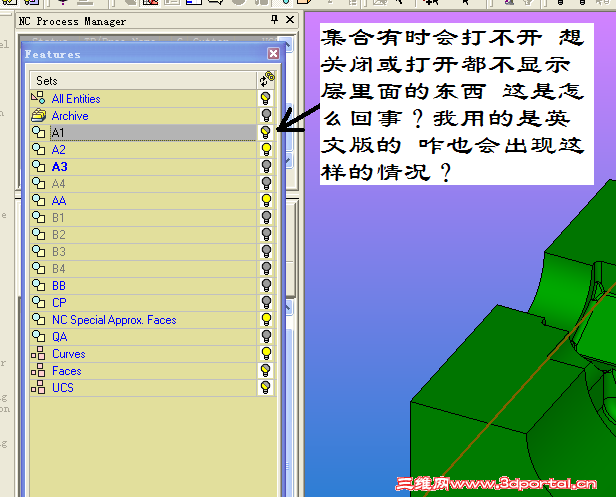The height and width of the screenshot is (497, 616).
Task: Toggle the All Entities lightbulb
Action: pos(266,98)
